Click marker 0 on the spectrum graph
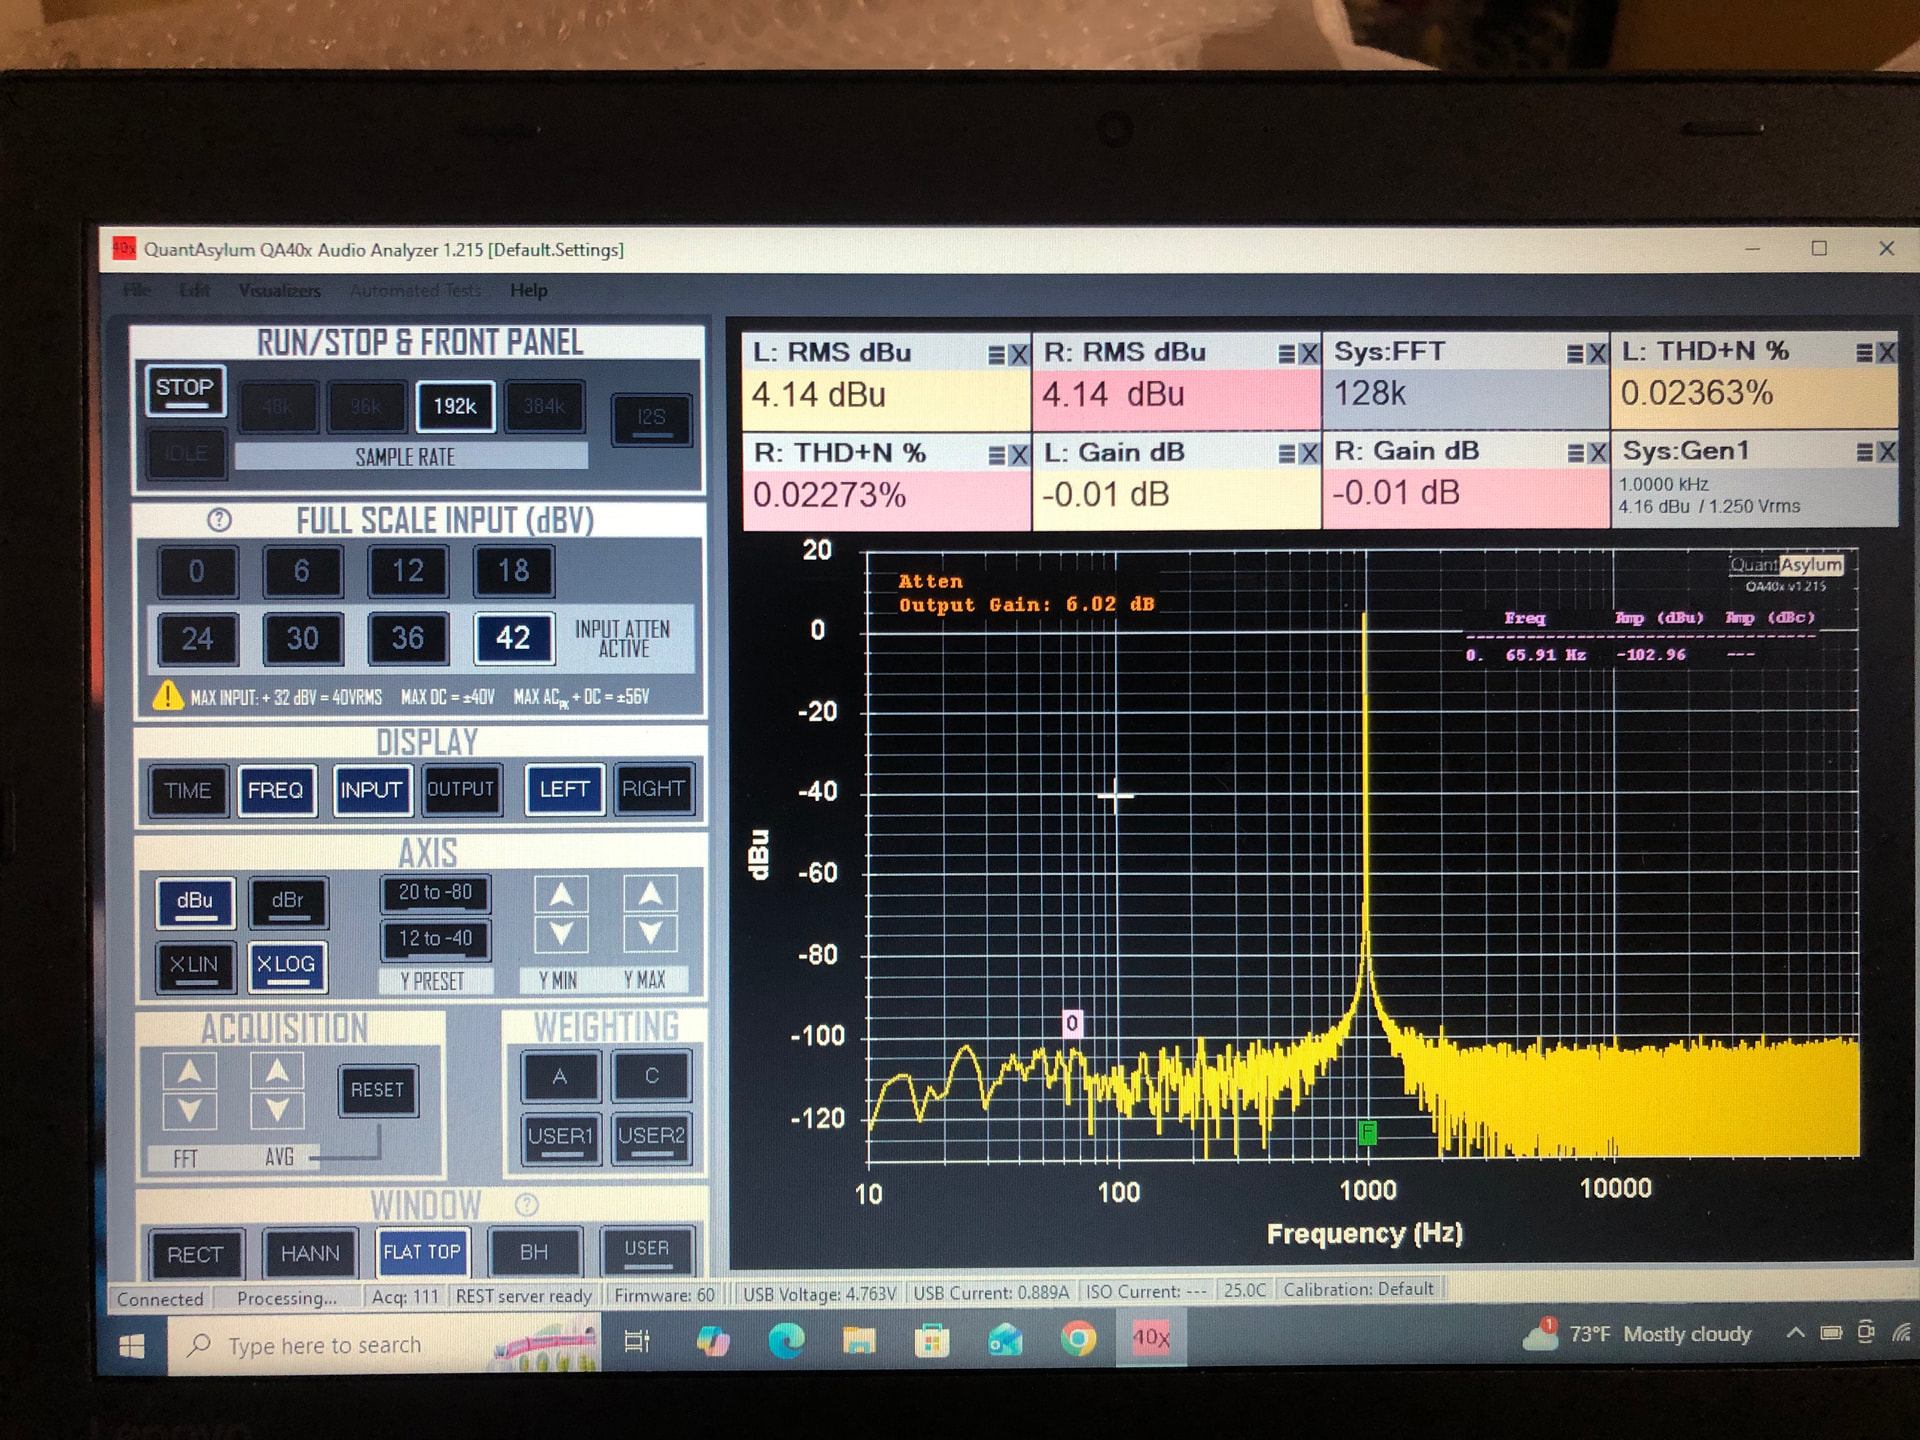1920x1440 pixels. click(1072, 1022)
